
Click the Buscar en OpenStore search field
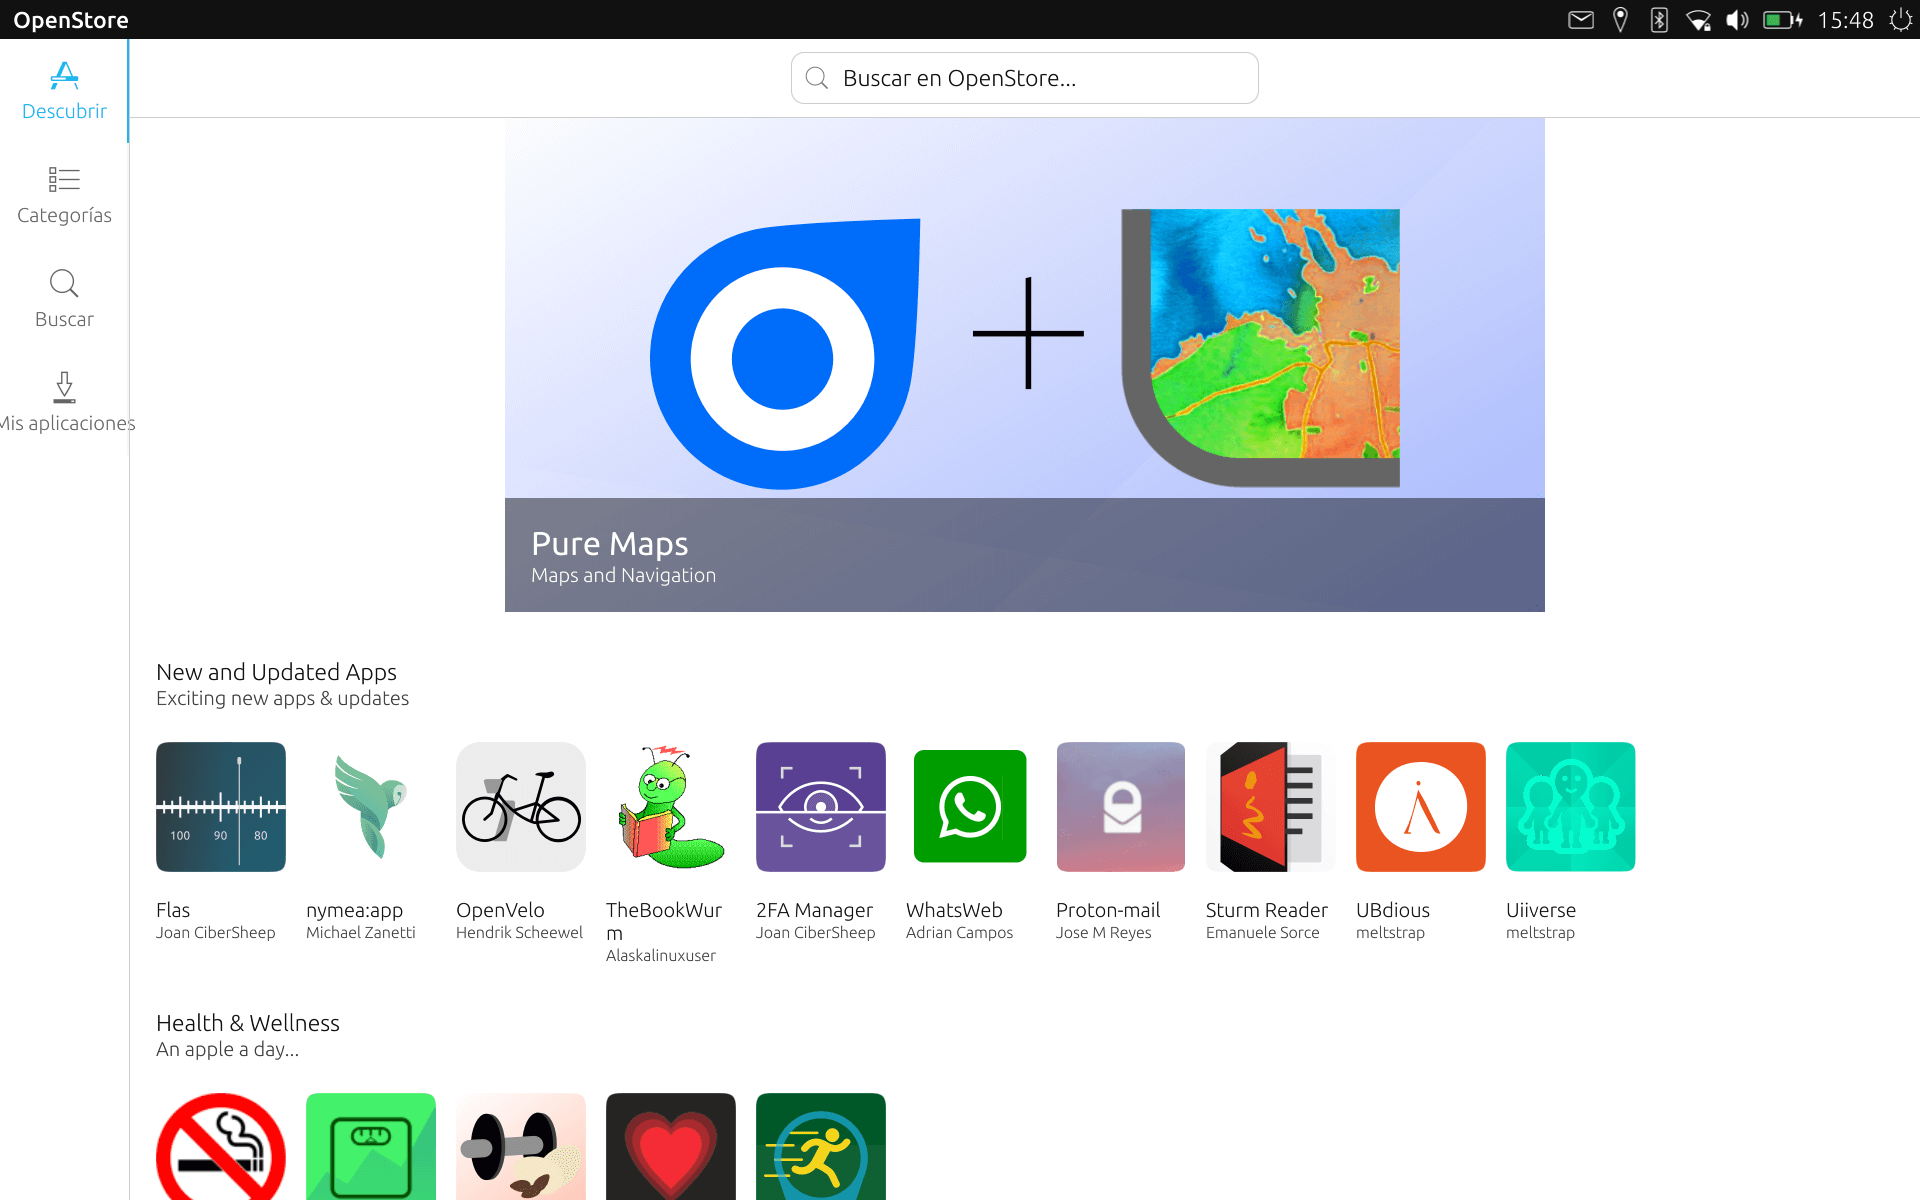click(x=1024, y=78)
